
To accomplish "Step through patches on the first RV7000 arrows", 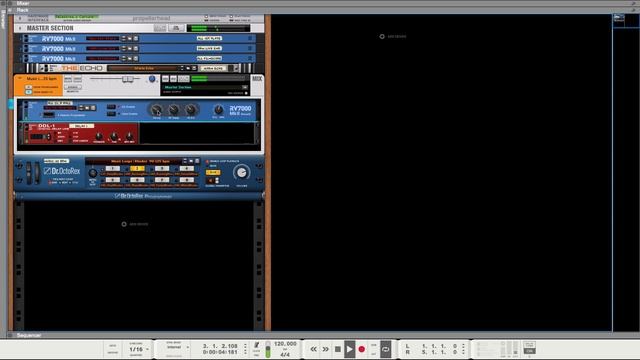I will point(124,38).
